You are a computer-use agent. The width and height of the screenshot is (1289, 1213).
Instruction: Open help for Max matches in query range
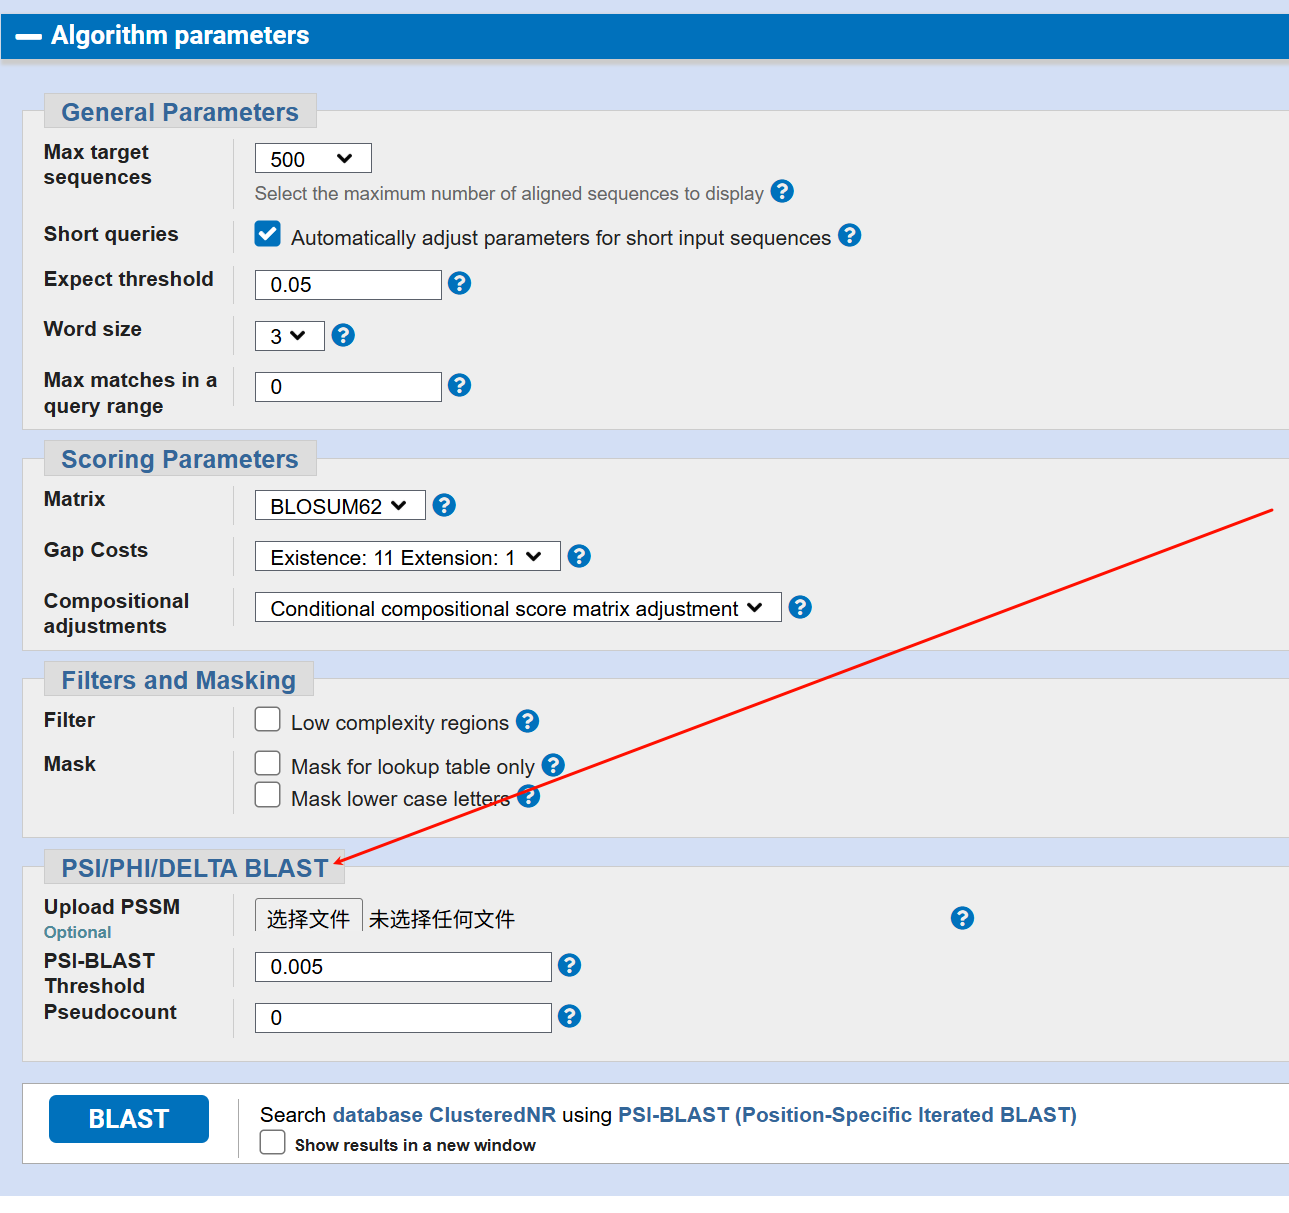[460, 385]
